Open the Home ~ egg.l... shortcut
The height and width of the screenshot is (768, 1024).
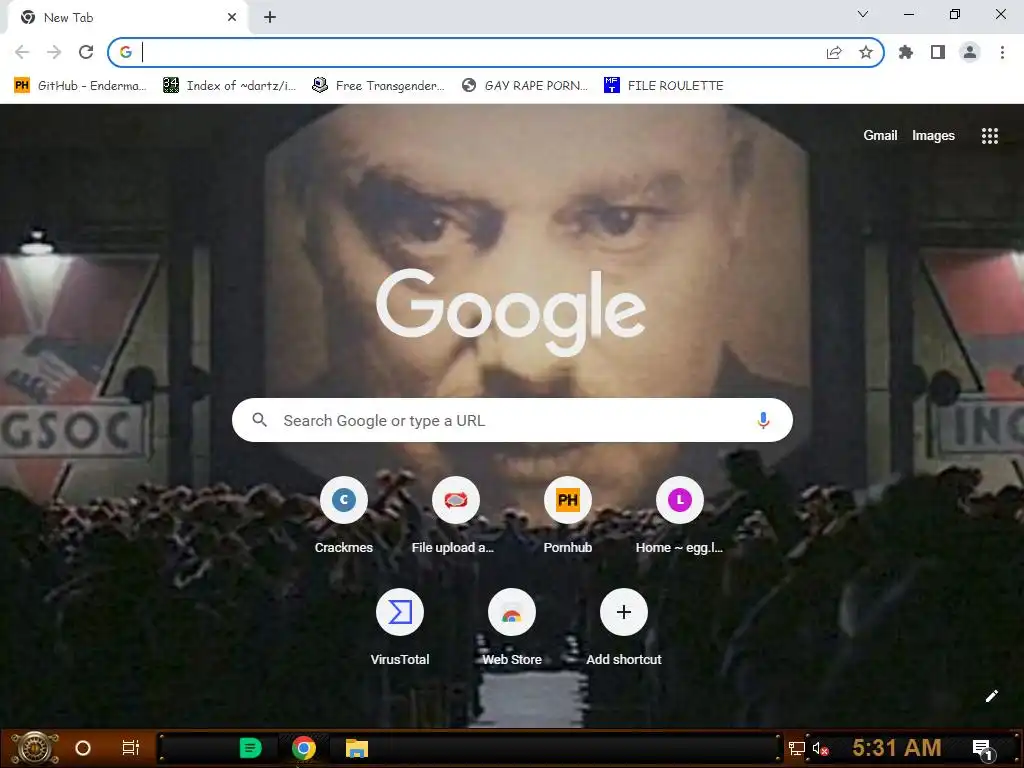coord(679,516)
